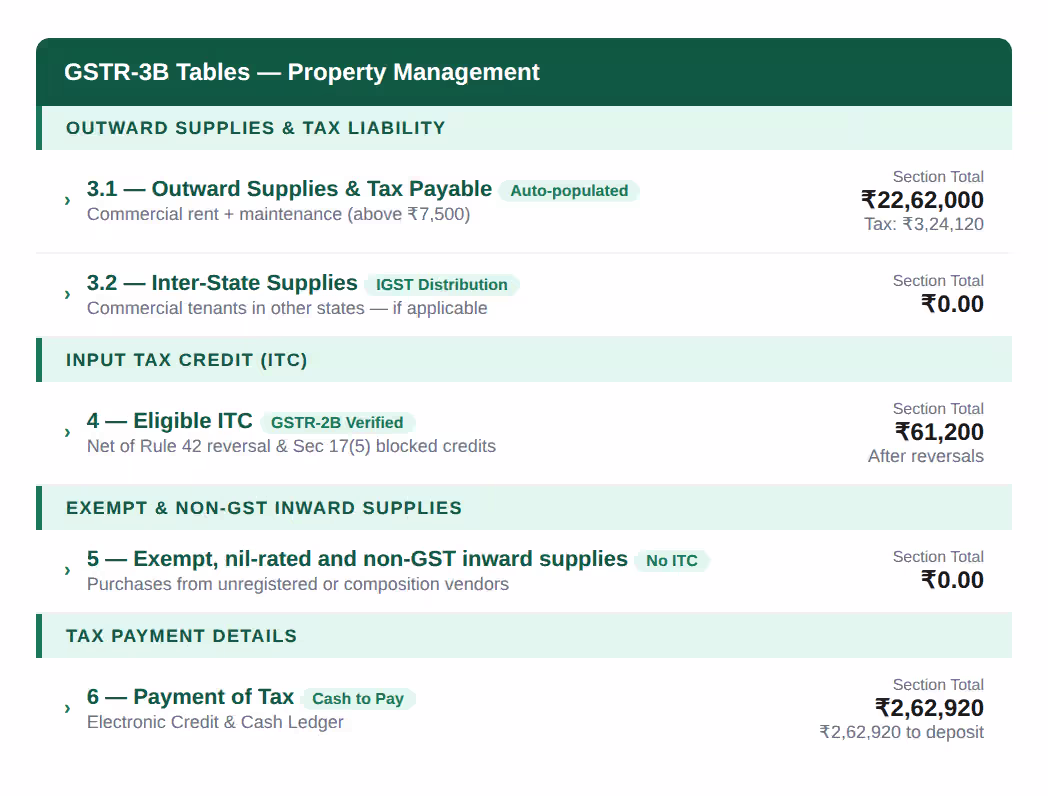Open the Exempt, nil-rated and non-GST inward supplies title

[357, 559]
